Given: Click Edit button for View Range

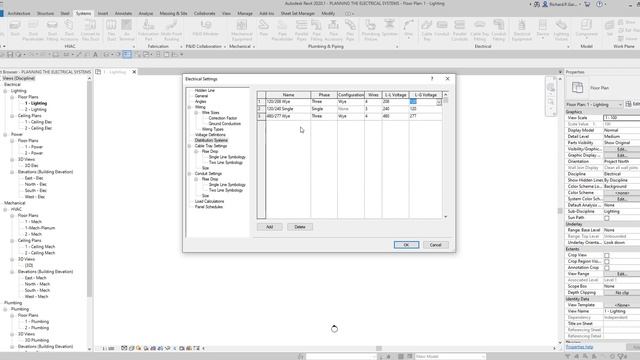Looking at the screenshot, I should [x=622, y=274].
